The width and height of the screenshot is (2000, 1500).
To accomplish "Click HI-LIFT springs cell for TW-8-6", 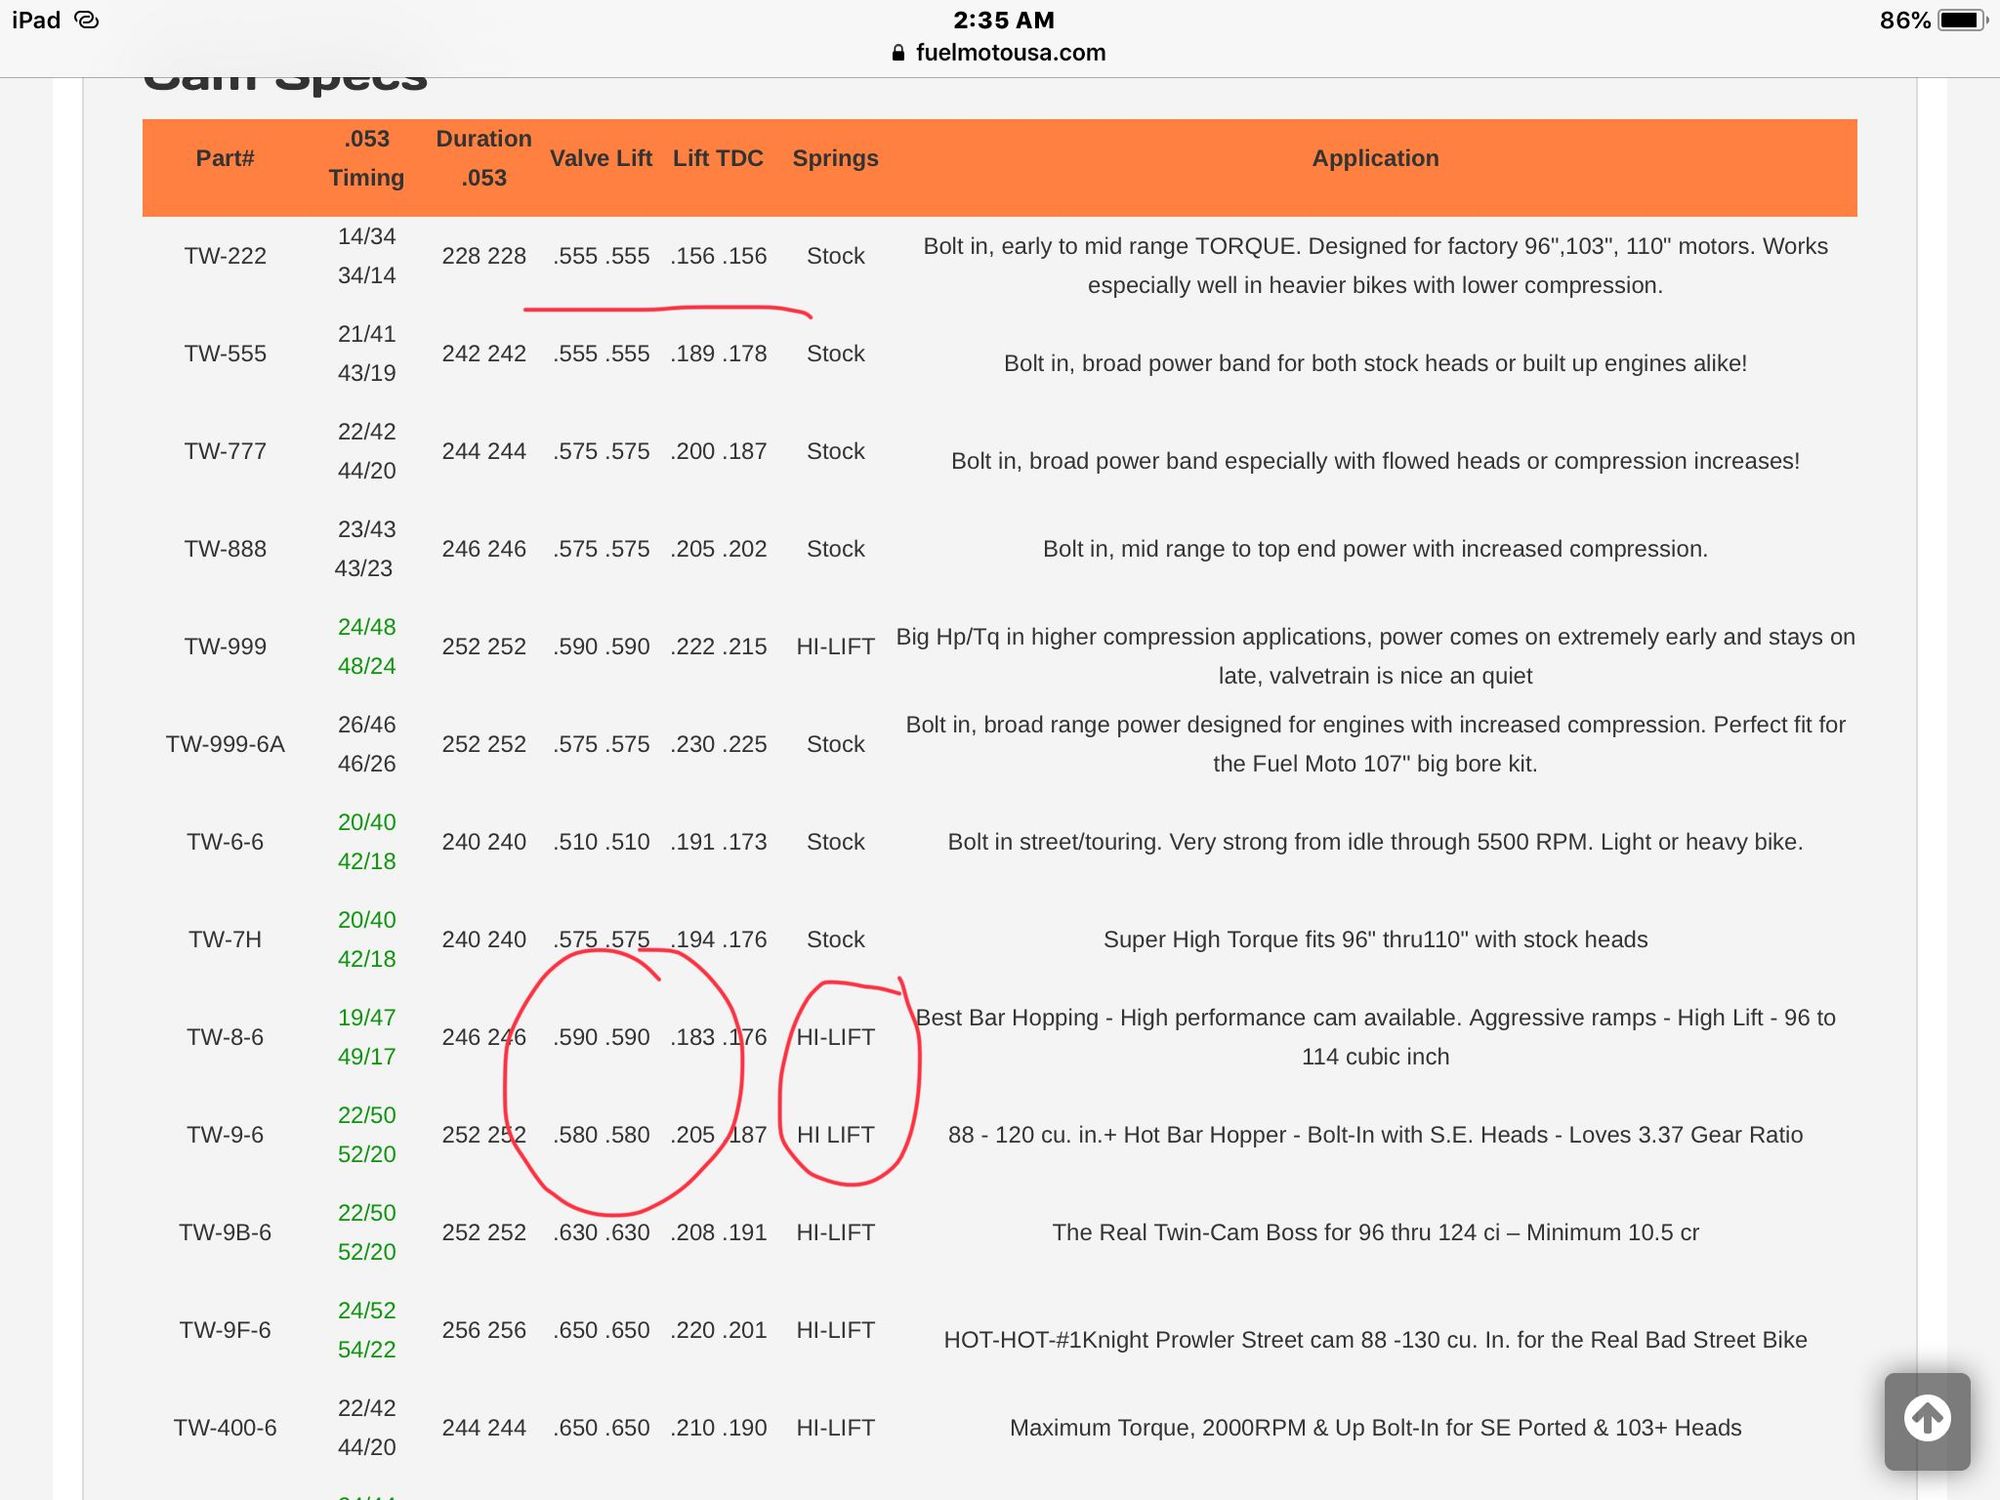I will coord(835,1037).
